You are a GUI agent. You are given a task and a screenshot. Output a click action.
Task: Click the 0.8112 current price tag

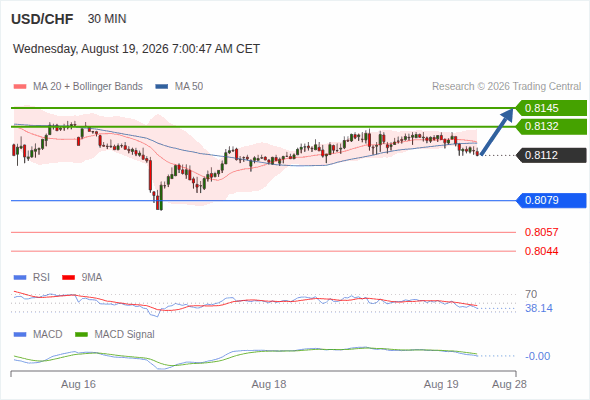551,155
